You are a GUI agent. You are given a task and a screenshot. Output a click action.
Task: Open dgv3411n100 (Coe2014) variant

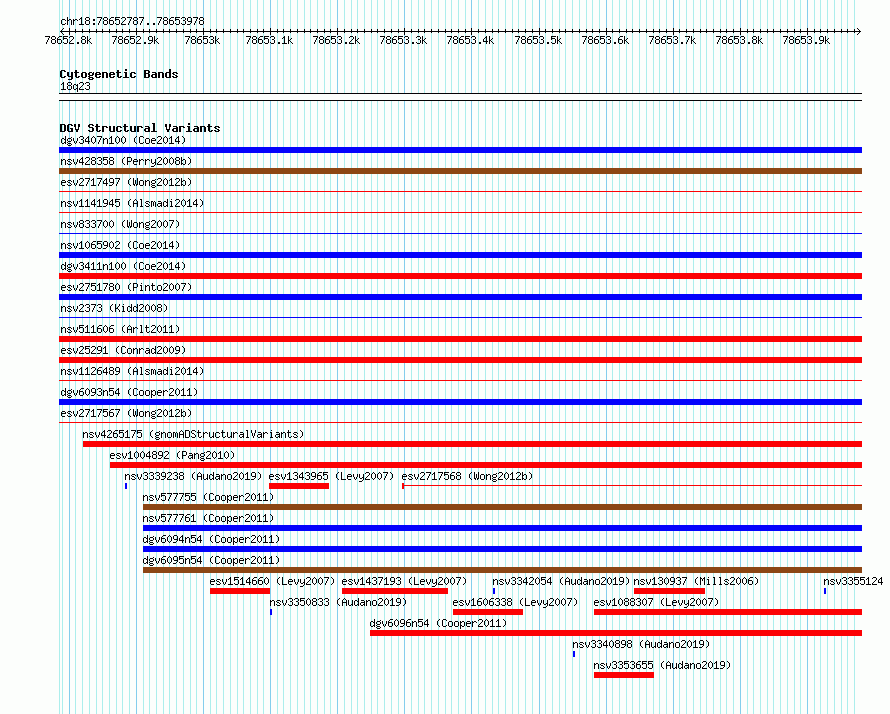coord(123,266)
